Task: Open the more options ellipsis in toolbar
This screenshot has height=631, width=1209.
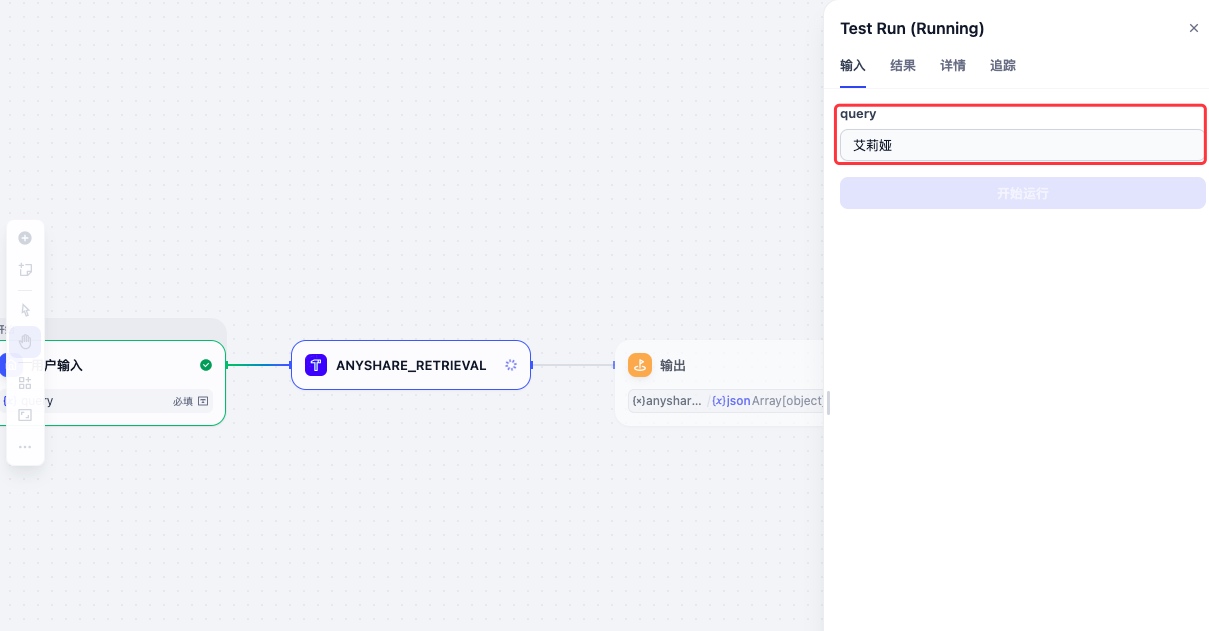Action: tap(26, 447)
